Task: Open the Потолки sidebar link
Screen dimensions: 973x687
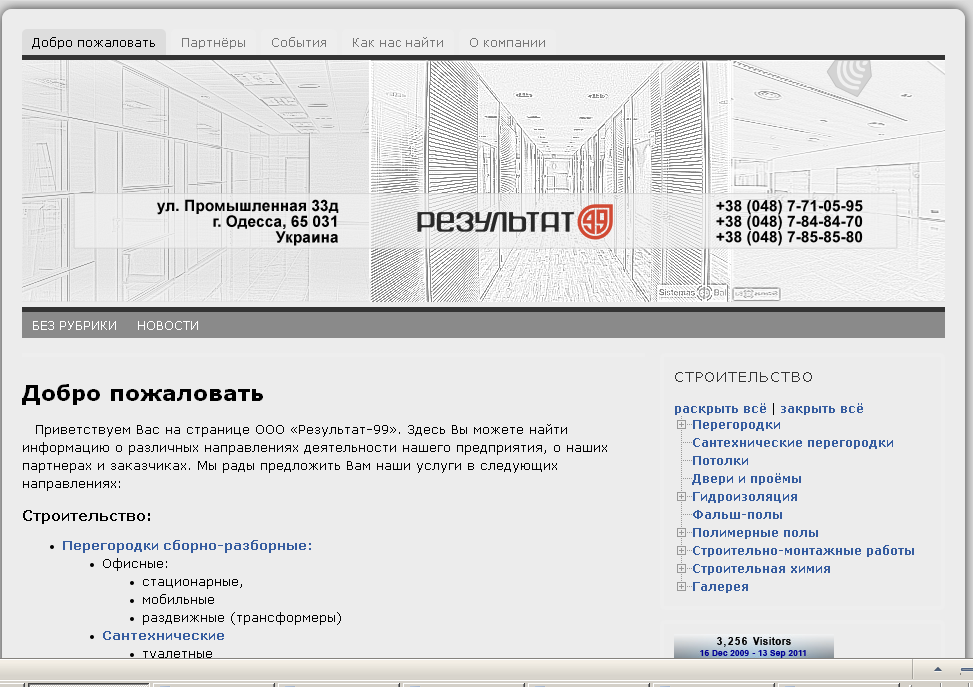Action: [x=720, y=461]
